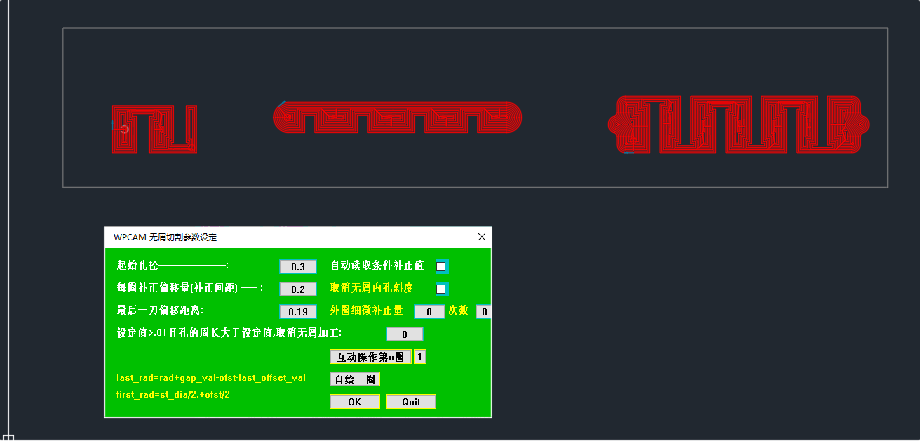920x441 pixels.
Task: Select the middle rounded red toolpath shape
Action: [x=398, y=118]
